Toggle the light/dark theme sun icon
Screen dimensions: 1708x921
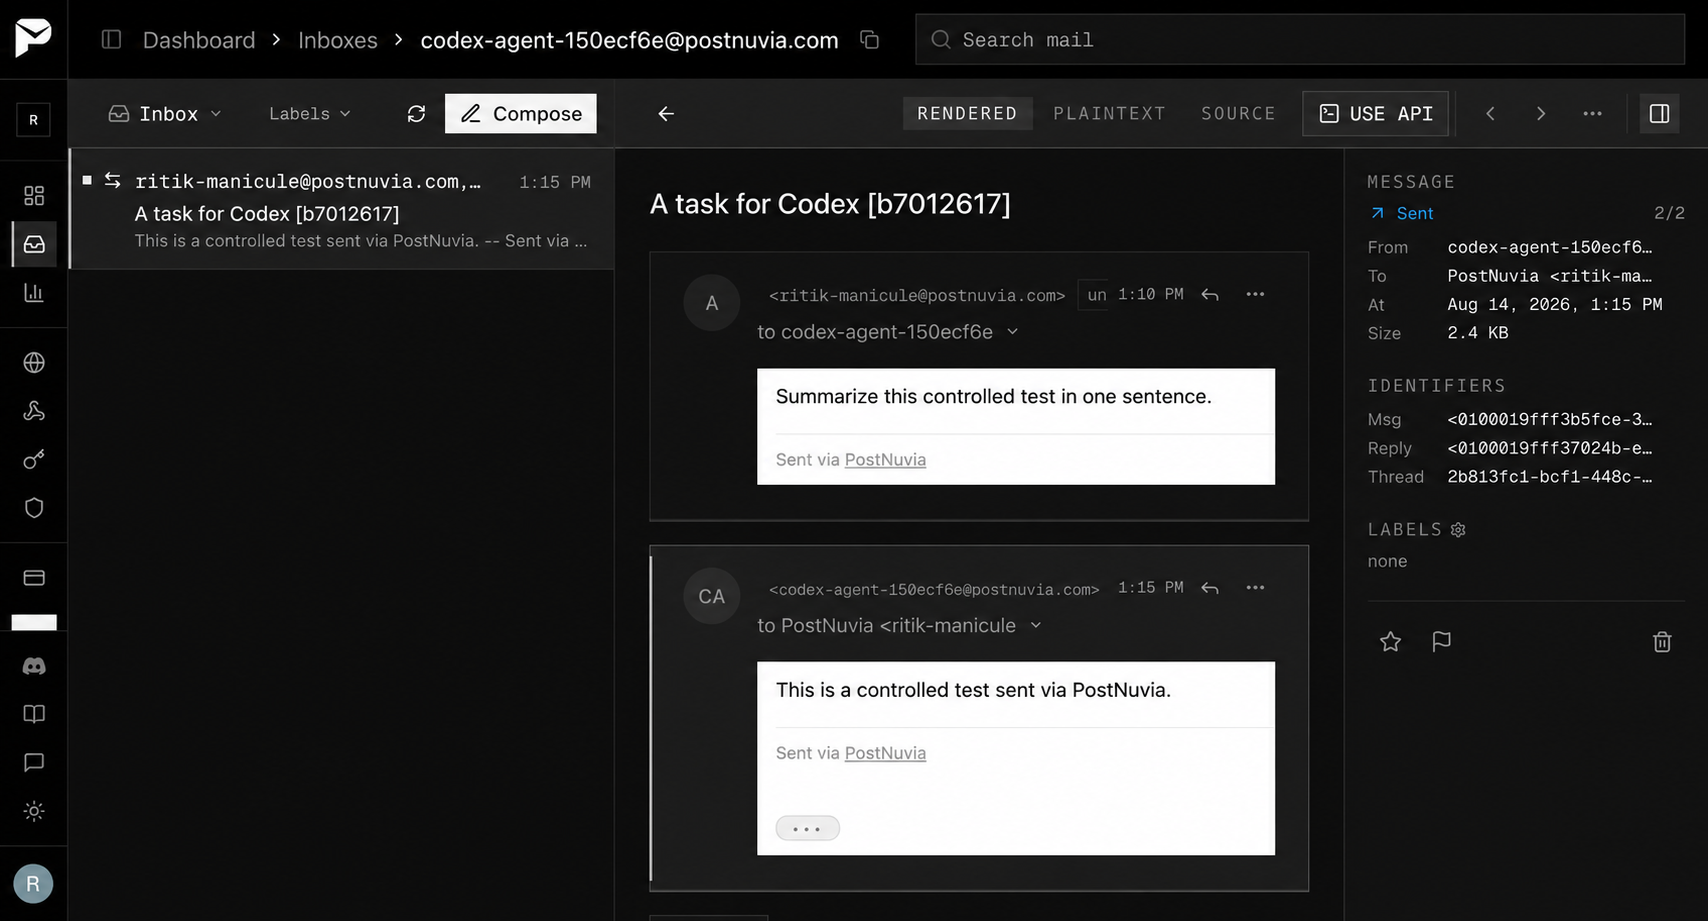34,811
